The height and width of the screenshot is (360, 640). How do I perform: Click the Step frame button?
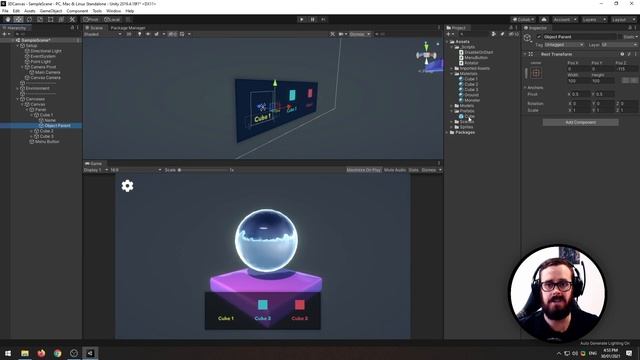pyautogui.click(x=323, y=19)
